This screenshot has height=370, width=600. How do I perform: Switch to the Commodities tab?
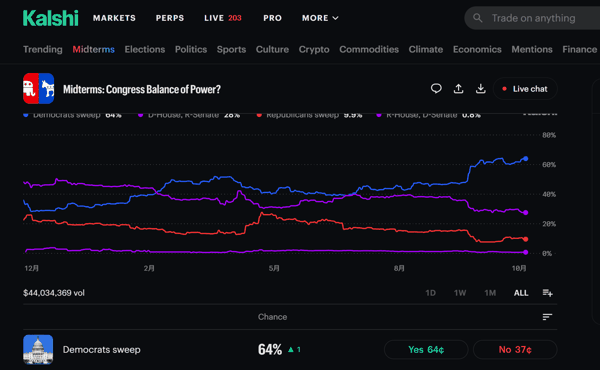pyautogui.click(x=369, y=49)
